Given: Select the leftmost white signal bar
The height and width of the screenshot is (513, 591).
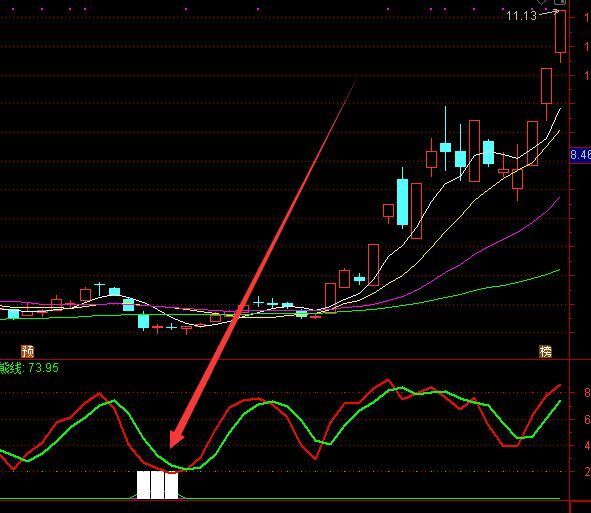Looking at the screenshot, I should coord(143,485).
